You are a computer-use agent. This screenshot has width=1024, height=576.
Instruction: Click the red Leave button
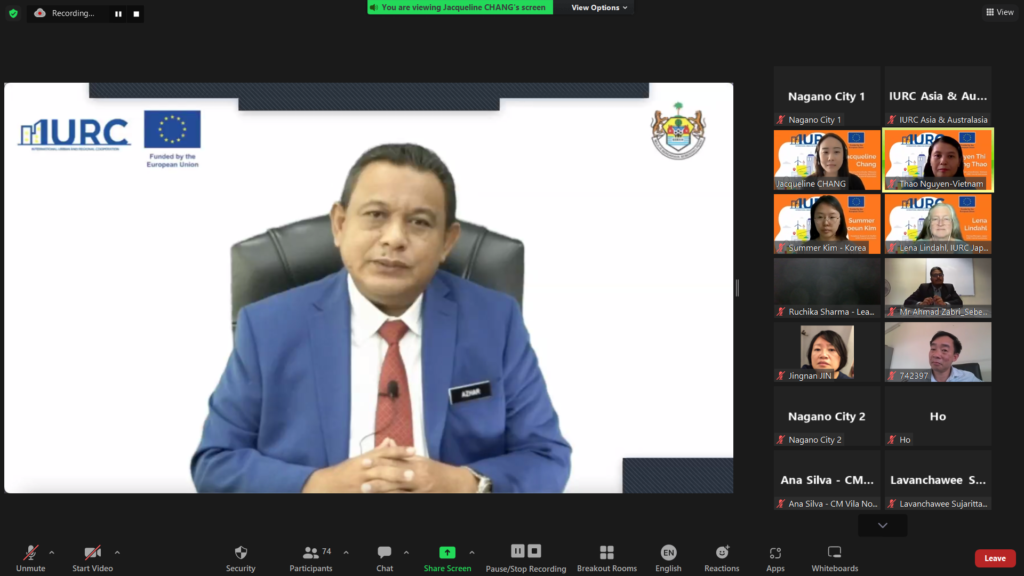click(994, 558)
